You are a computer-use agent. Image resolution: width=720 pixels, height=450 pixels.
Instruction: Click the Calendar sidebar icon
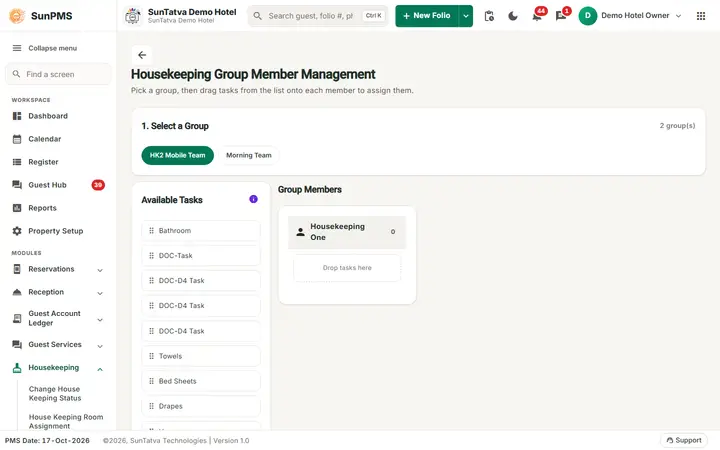pyautogui.click(x=17, y=139)
